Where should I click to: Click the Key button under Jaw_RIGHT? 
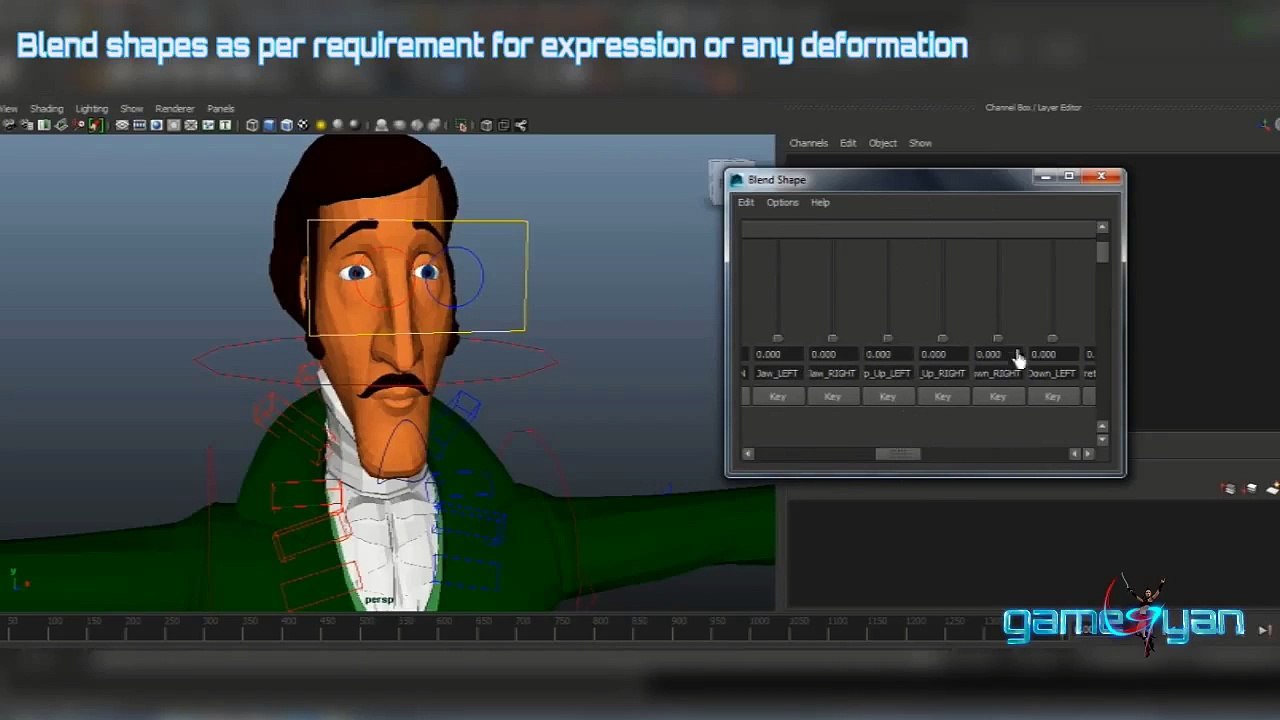[833, 397]
